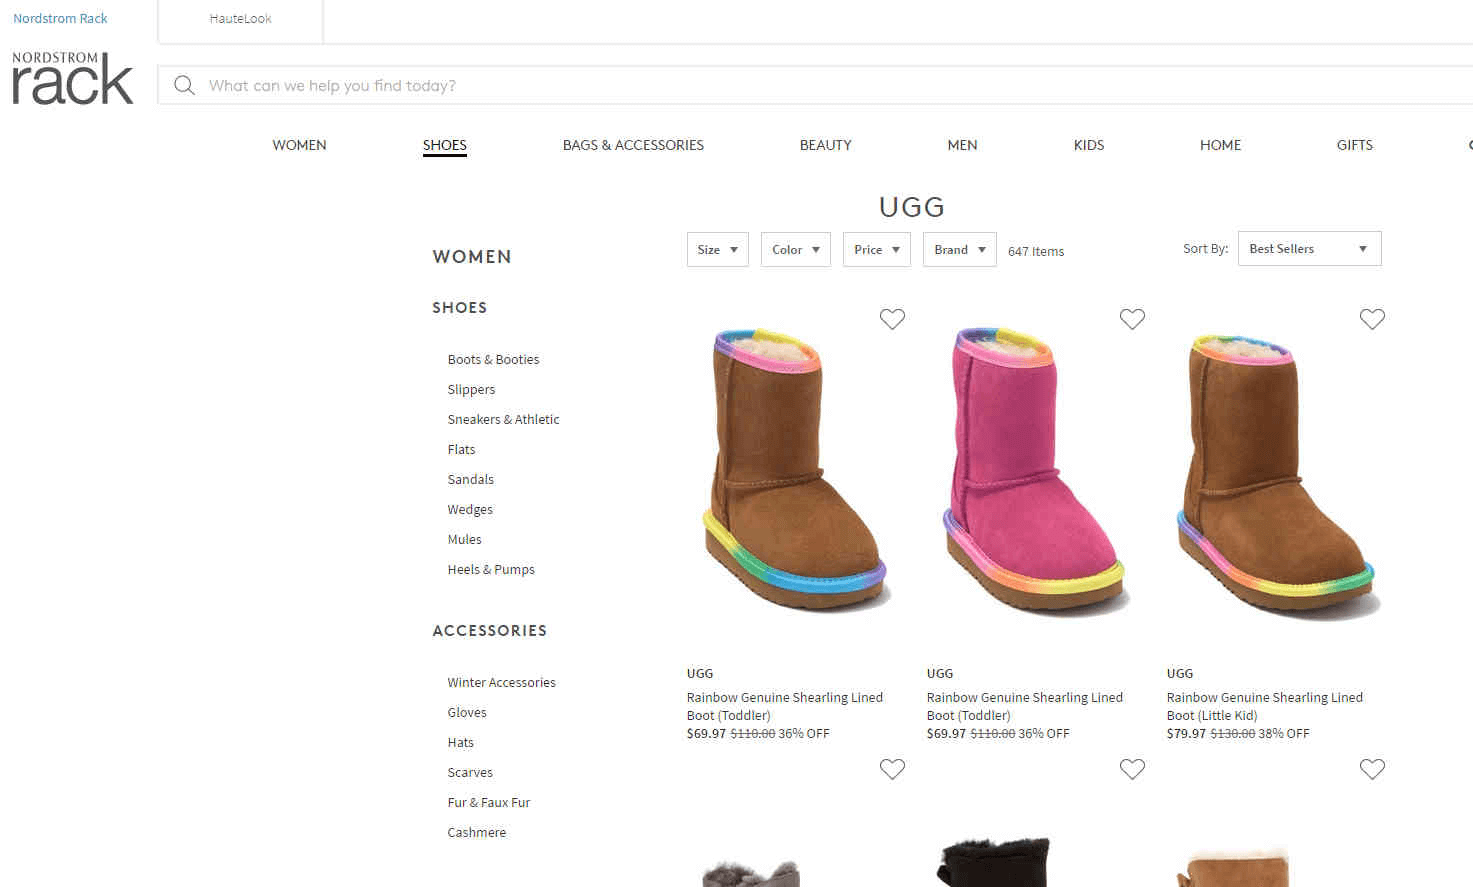The height and width of the screenshot is (887, 1473).
Task: Open the Brand filter dropdown
Action: point(959,249)
